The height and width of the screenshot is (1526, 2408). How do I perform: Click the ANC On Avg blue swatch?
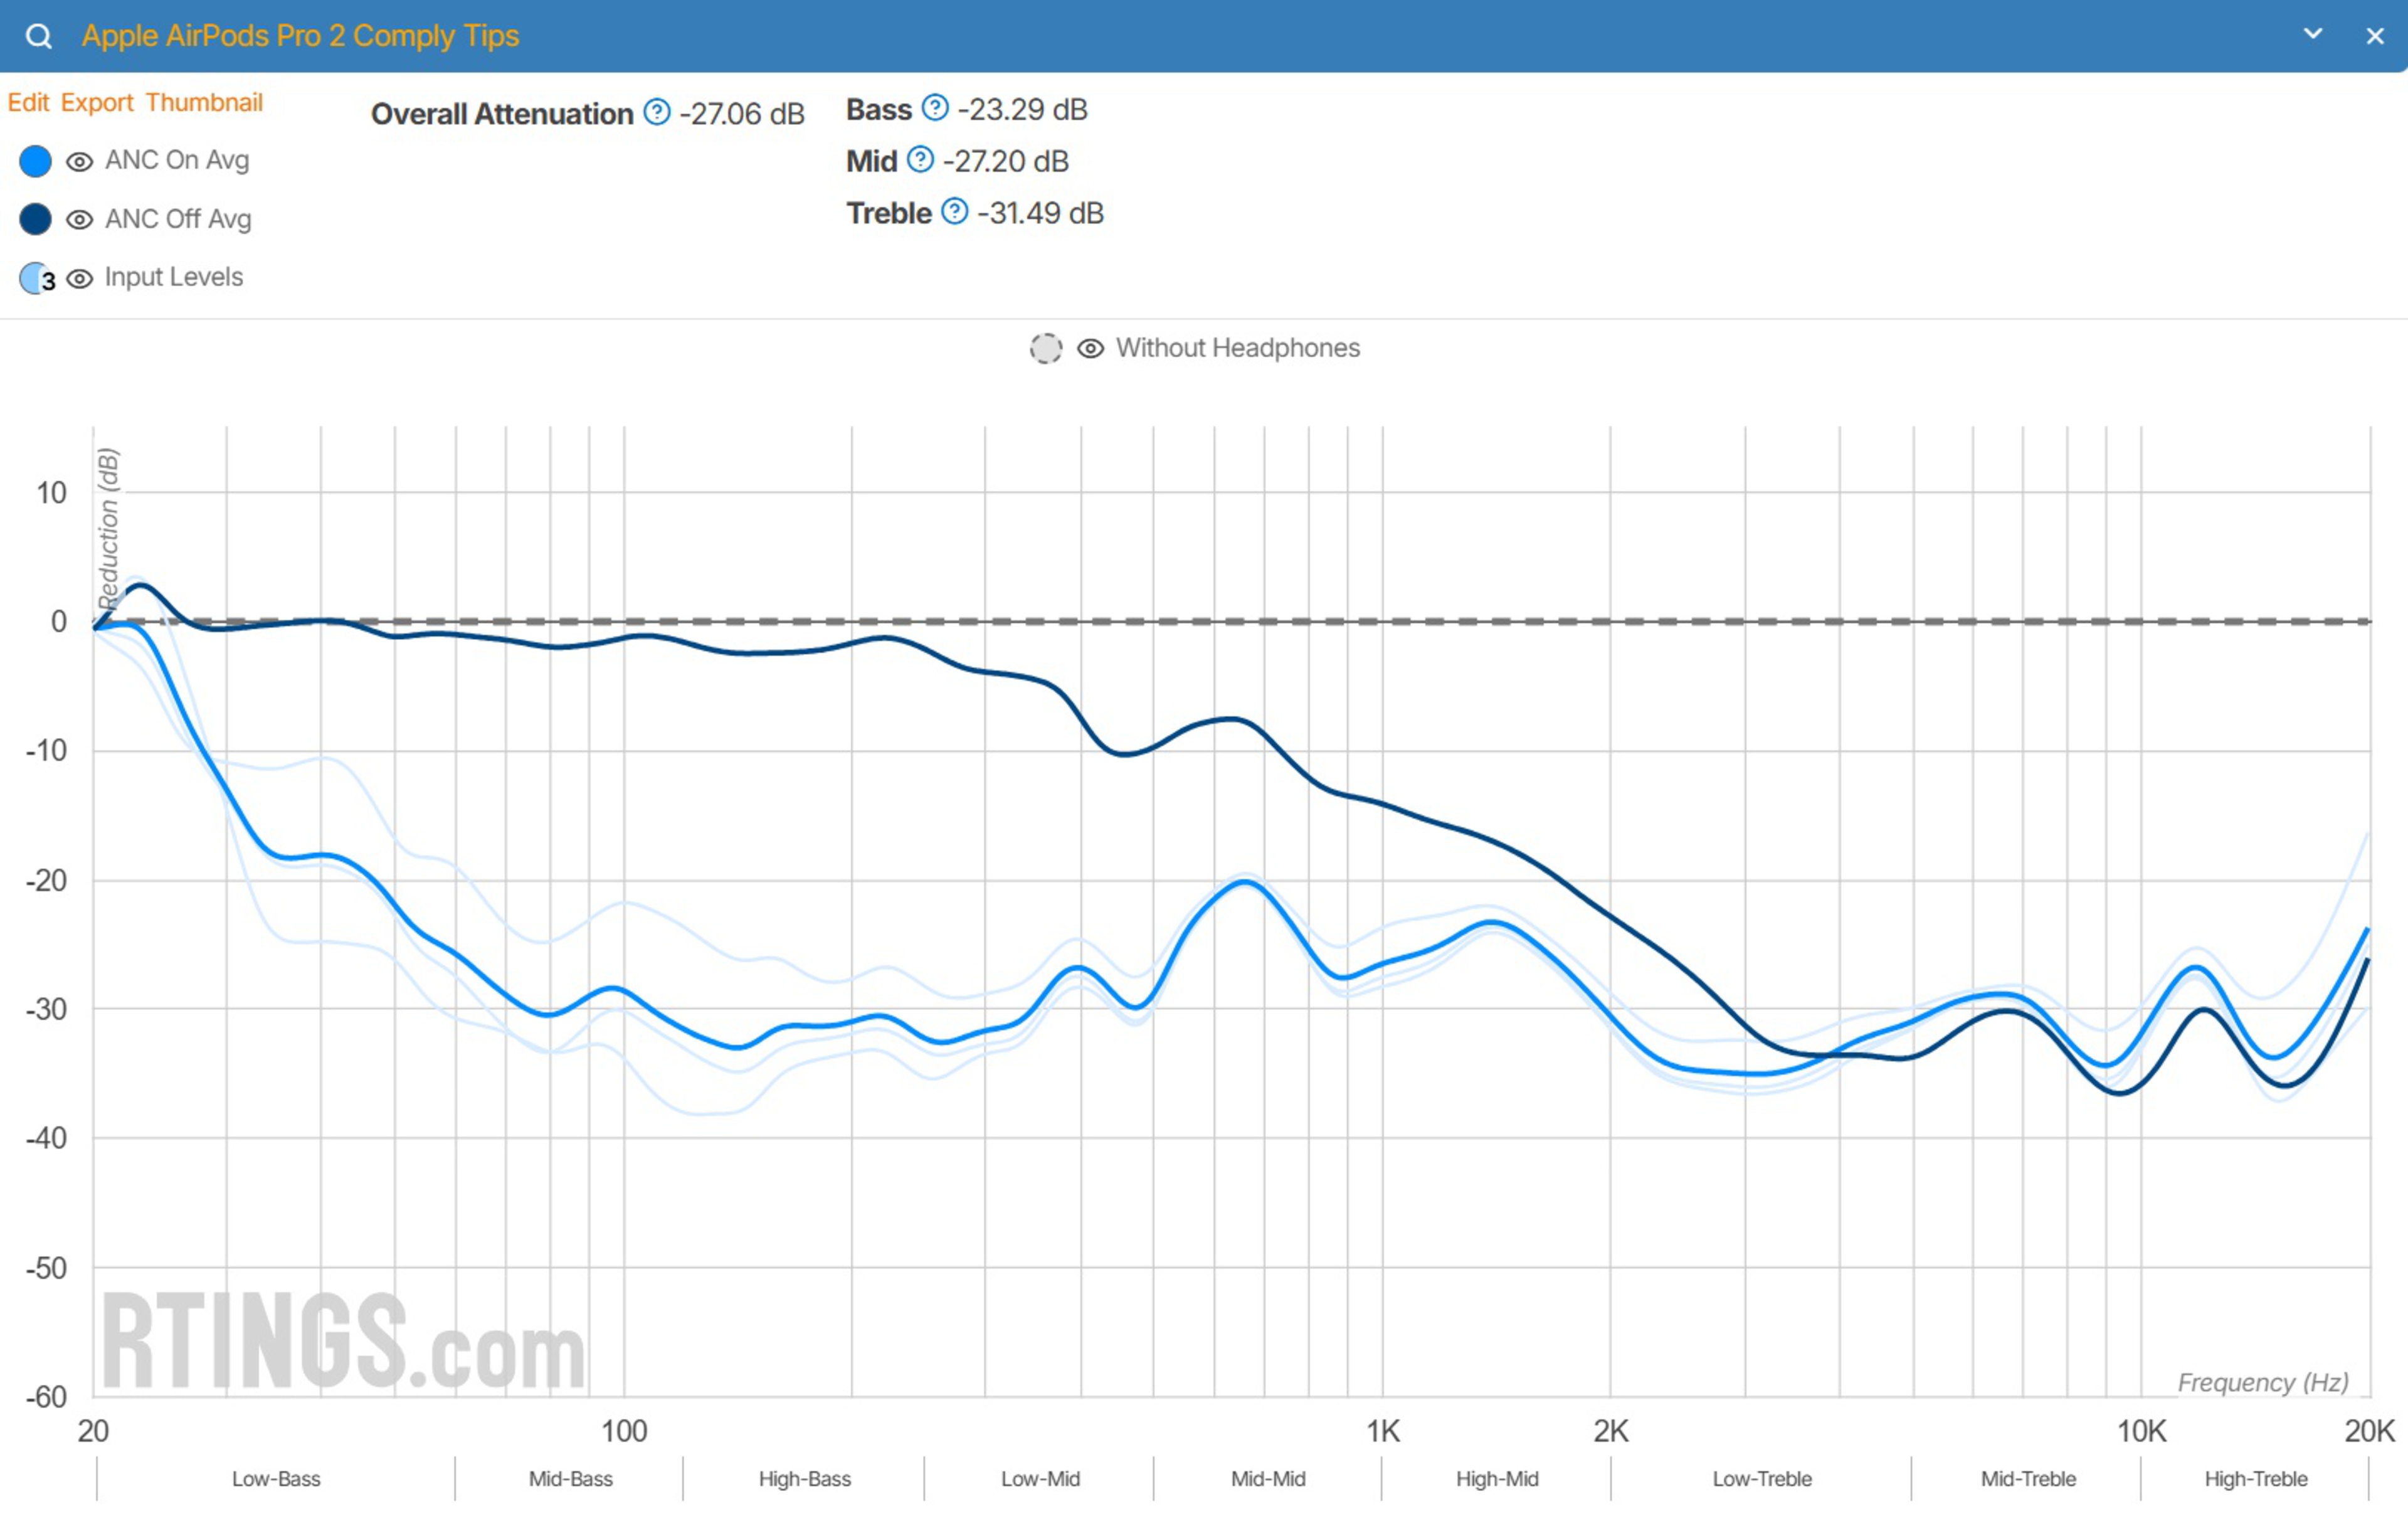35,161
